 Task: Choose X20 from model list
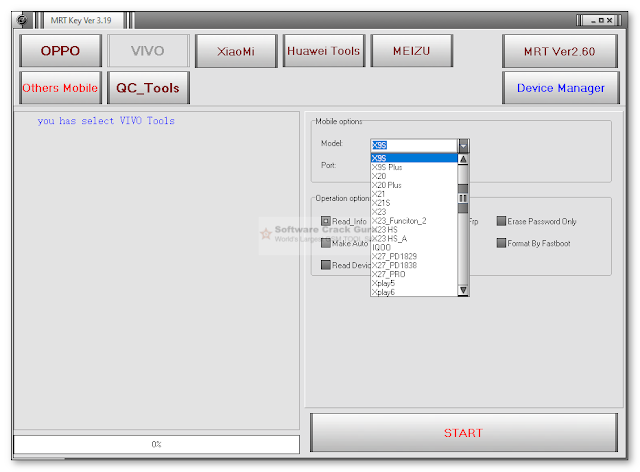pos(414,176)
